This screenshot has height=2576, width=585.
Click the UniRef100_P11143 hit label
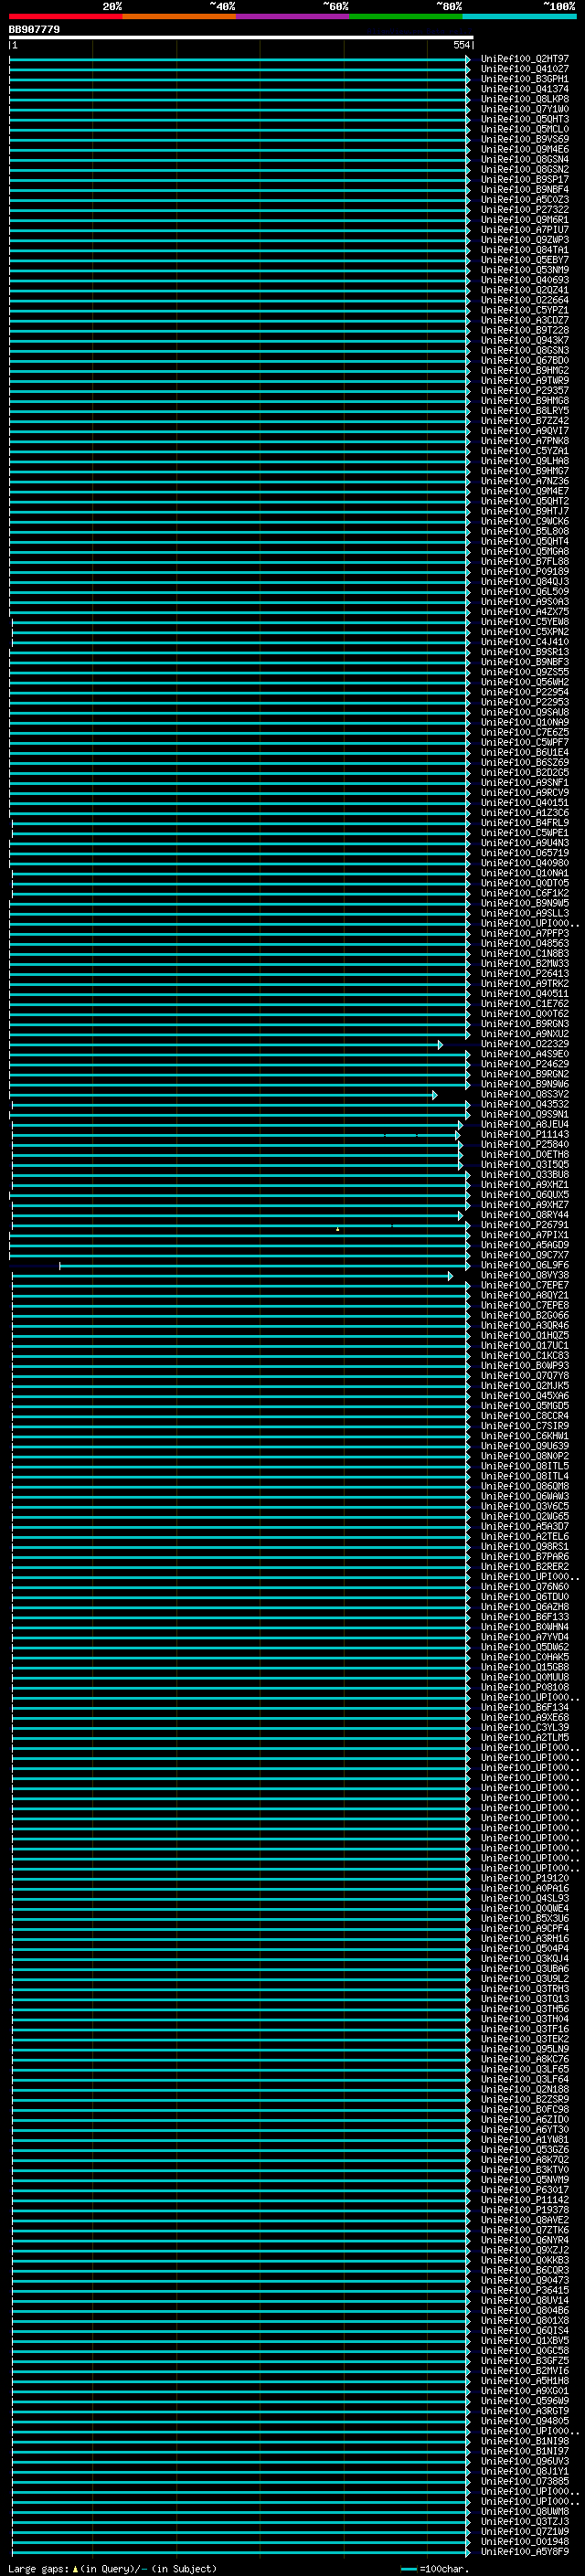click(525, 1135)
